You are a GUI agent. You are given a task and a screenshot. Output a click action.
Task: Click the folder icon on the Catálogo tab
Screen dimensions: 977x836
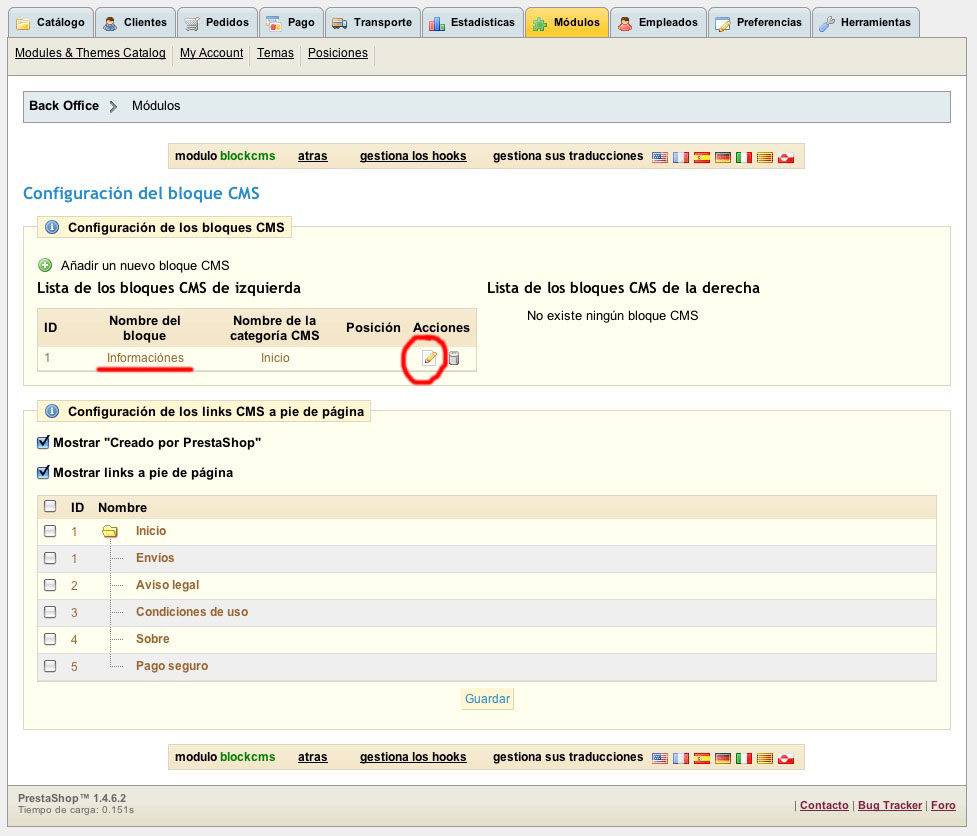23,24
